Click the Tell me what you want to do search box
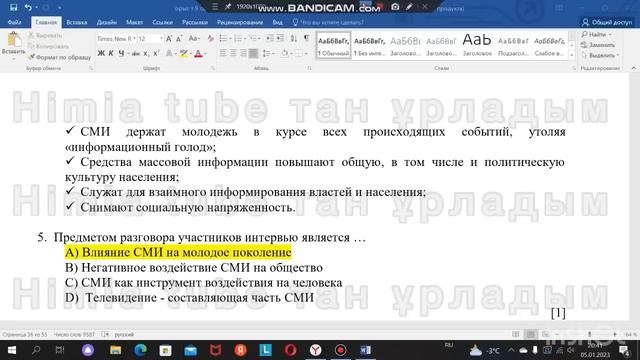 point(328,22)
